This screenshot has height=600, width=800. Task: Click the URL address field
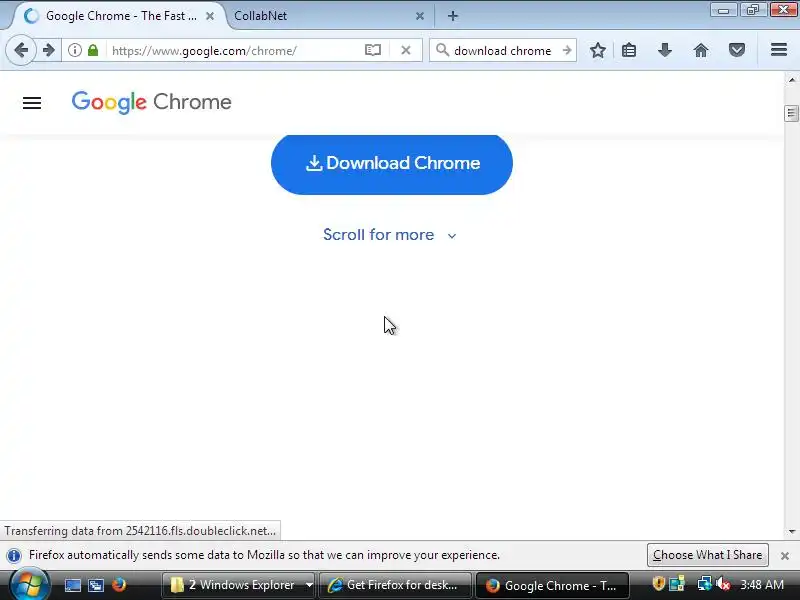[235, 51]
